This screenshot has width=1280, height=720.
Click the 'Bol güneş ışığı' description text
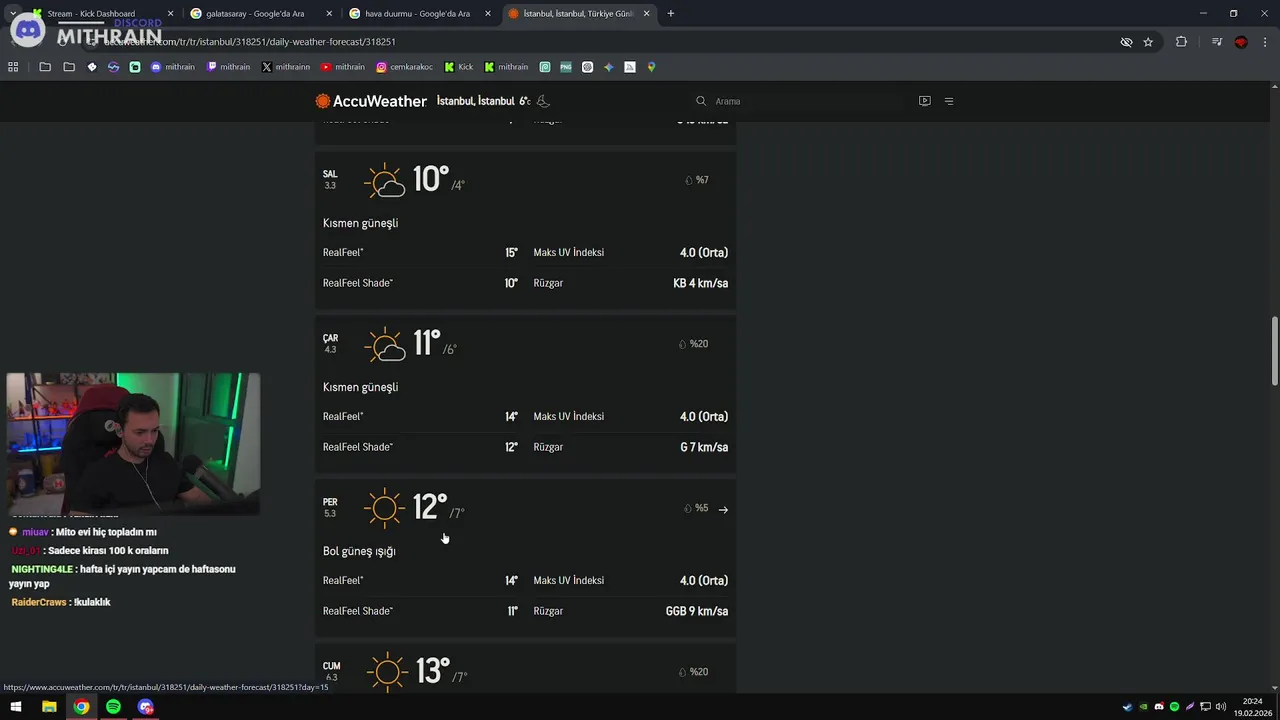[359, 551]
